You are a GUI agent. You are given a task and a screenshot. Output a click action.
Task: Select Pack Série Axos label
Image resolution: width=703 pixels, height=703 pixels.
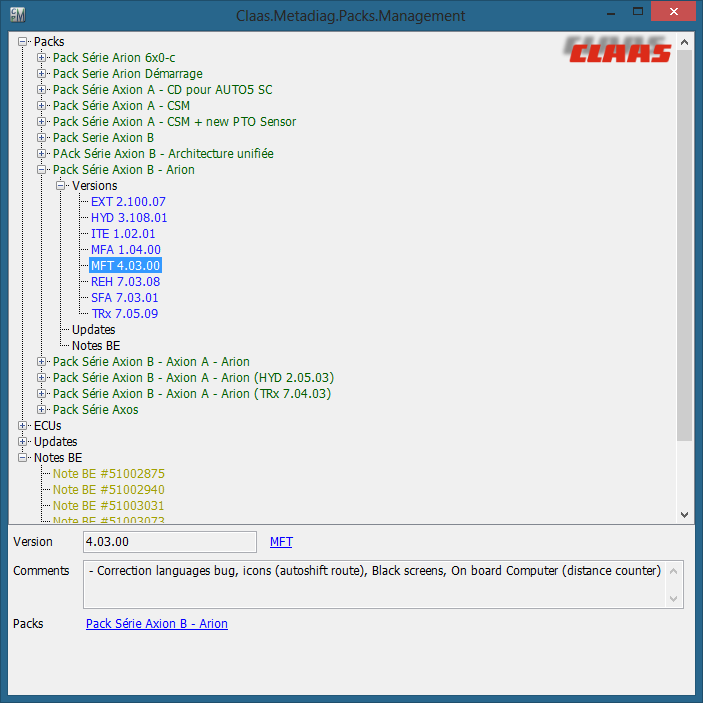tap(95, 410)
